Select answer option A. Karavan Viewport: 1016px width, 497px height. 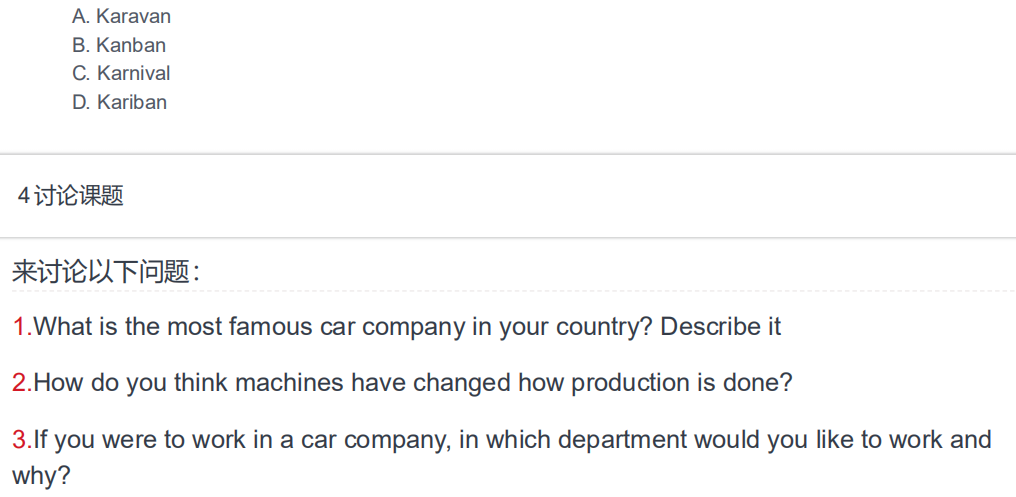tap(121, 16)
